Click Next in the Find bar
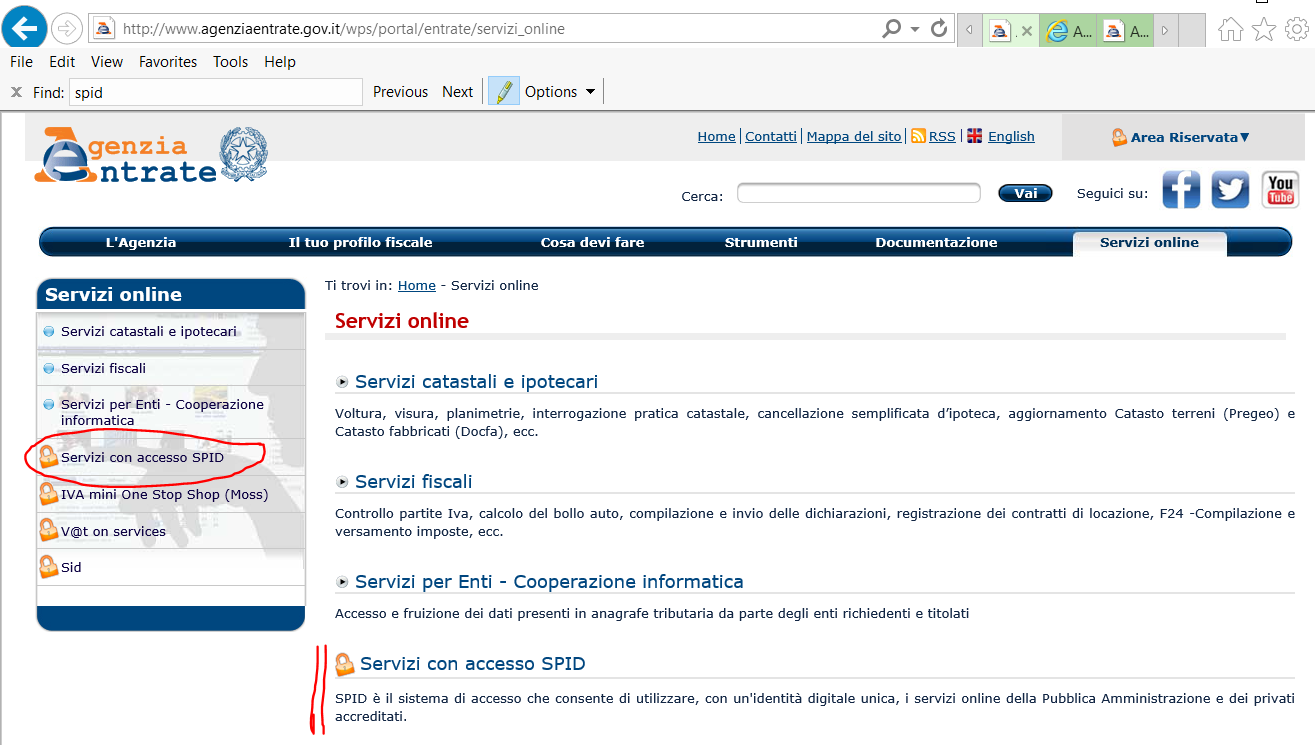The image size is (1315, 745). pos(457,92)
